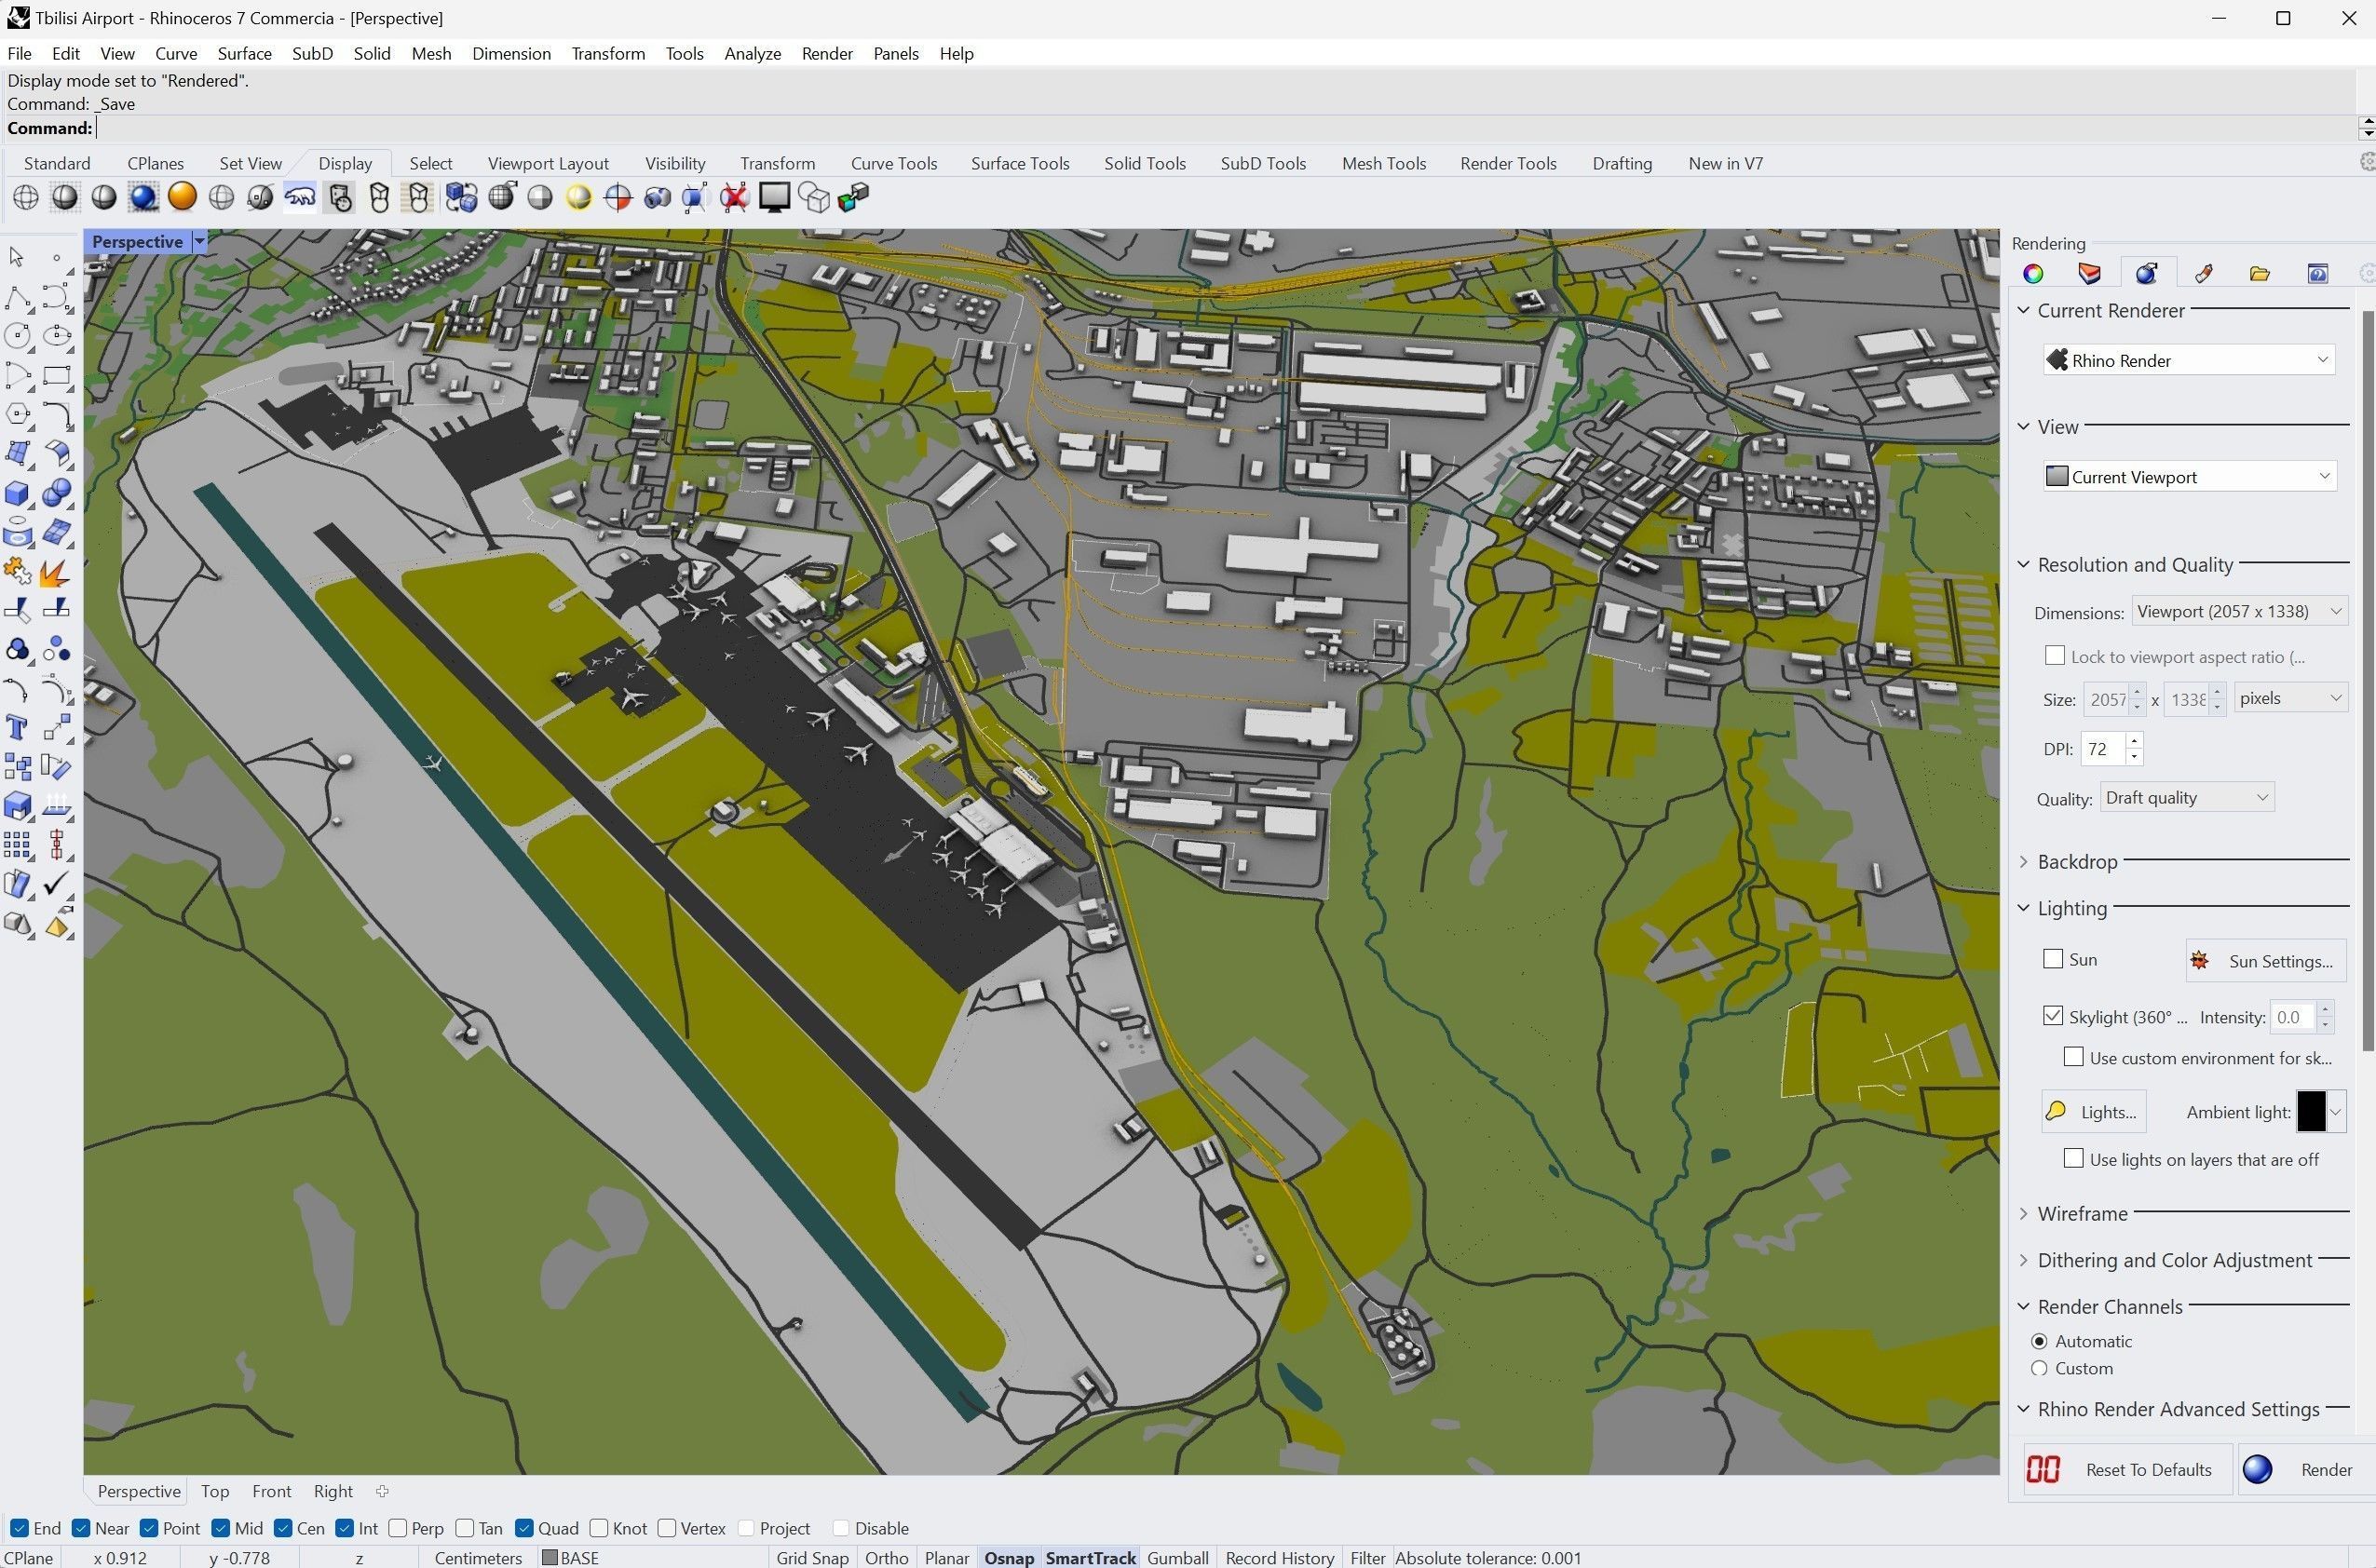
Task: Open the Surface menu
Action: click(245, 54)
